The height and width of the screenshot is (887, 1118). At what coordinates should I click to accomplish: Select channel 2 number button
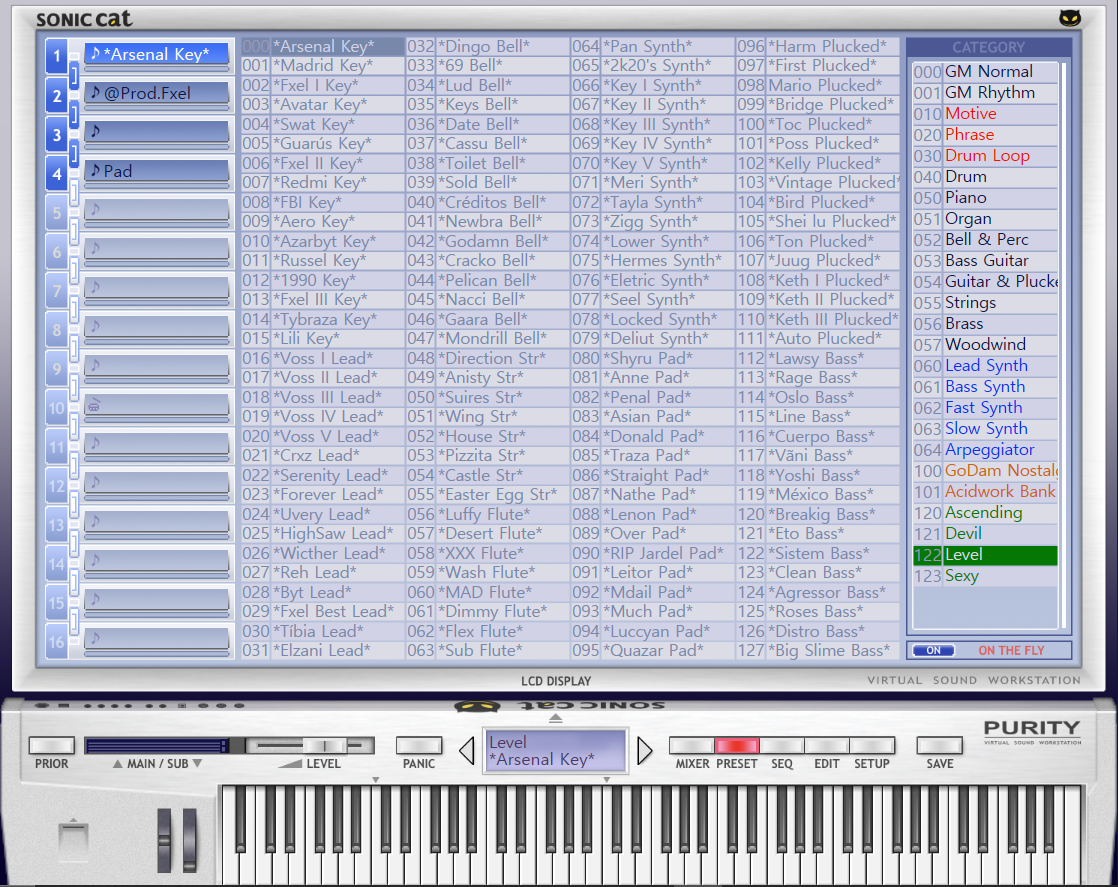(57, 96)
